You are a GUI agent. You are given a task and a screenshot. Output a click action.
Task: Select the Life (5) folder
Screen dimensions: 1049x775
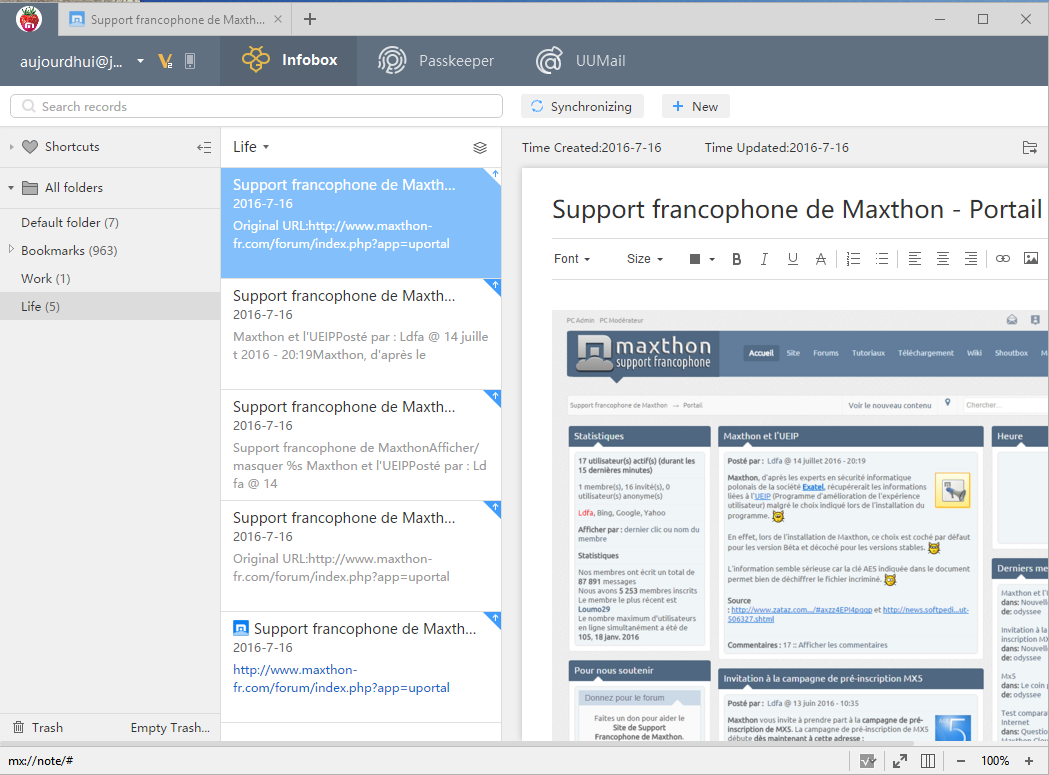(x=110, y=307)
